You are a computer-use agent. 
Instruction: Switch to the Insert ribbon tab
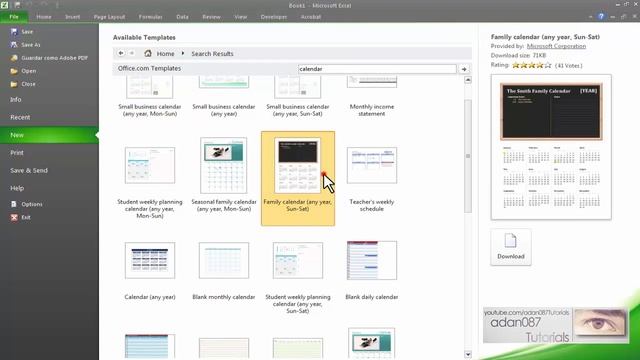73,17
